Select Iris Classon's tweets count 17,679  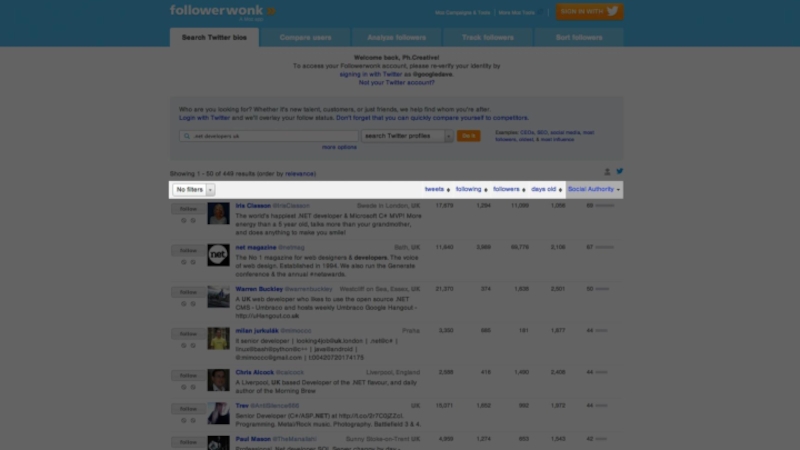point(444,206)
